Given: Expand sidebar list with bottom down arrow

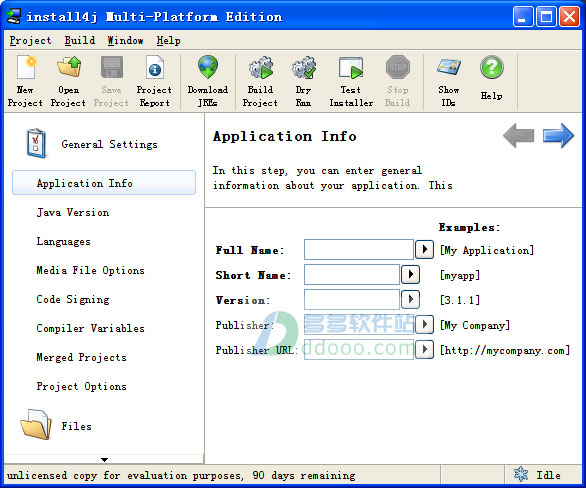Looking at the screenshot, I should 104,460.
